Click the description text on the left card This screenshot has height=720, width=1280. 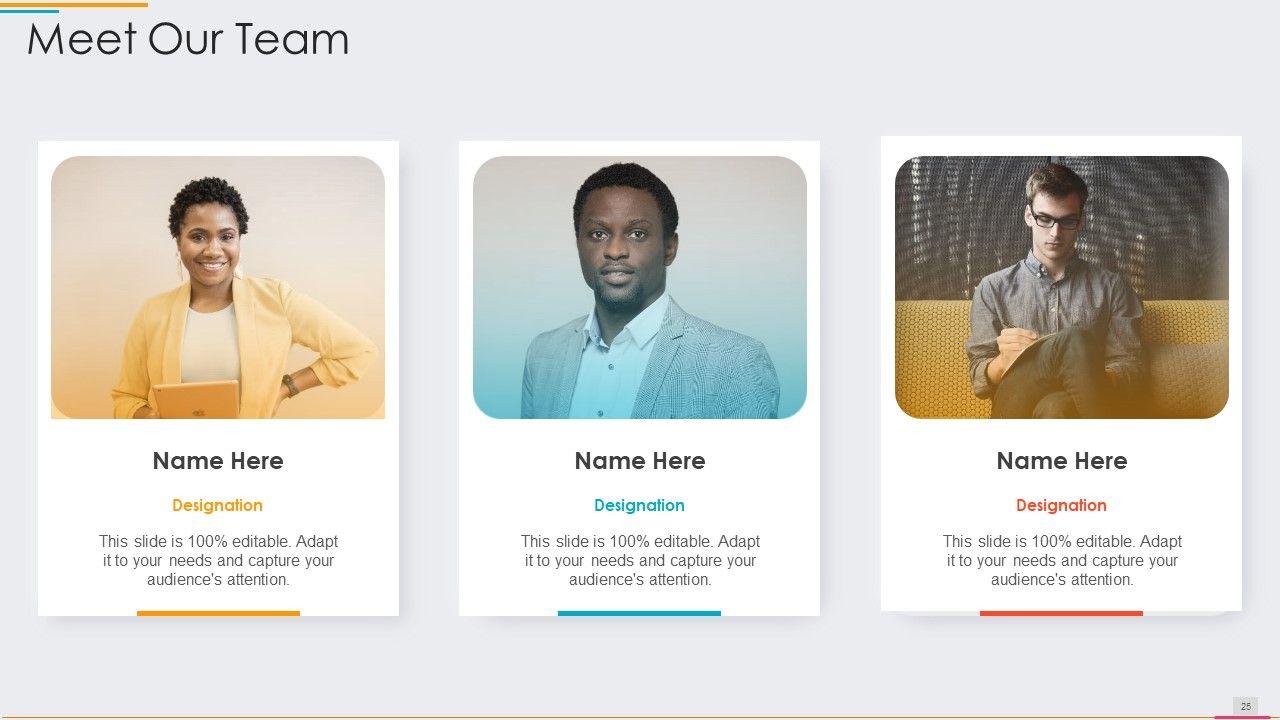[218, 560]
